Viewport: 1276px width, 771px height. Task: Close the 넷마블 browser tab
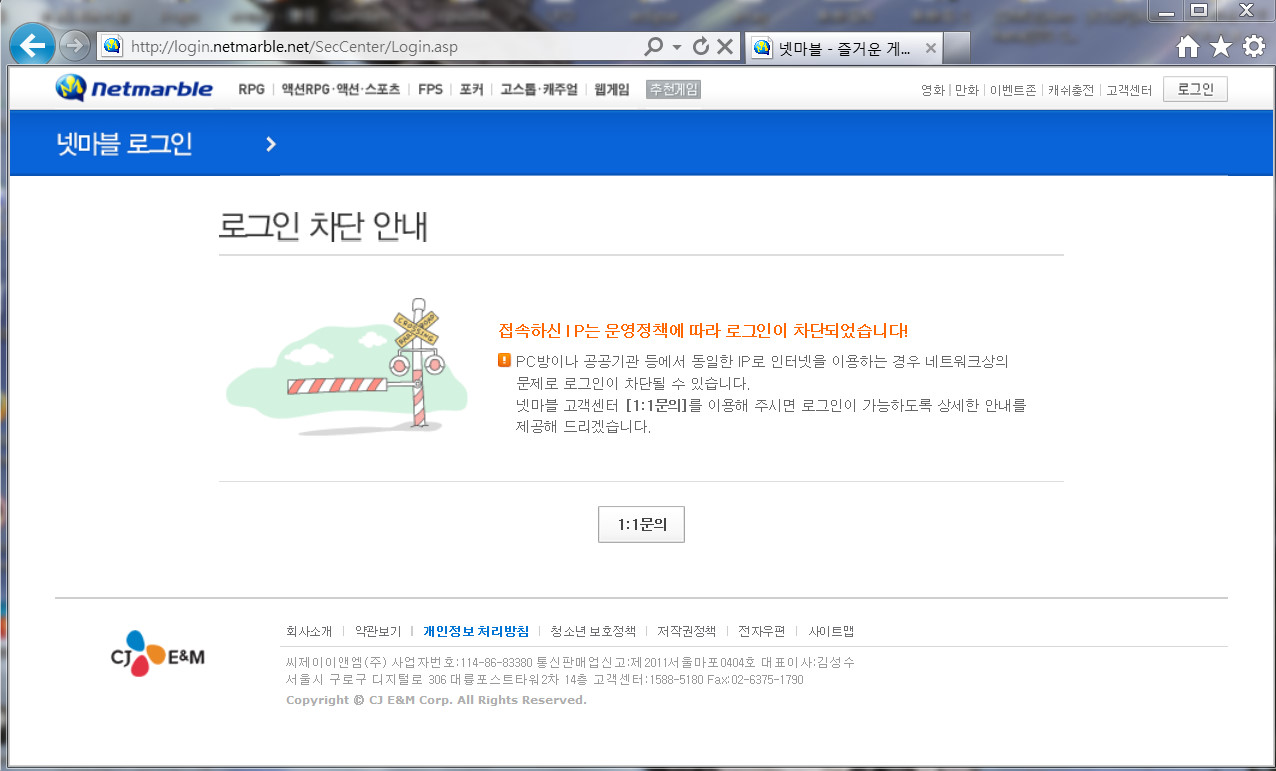930,47
